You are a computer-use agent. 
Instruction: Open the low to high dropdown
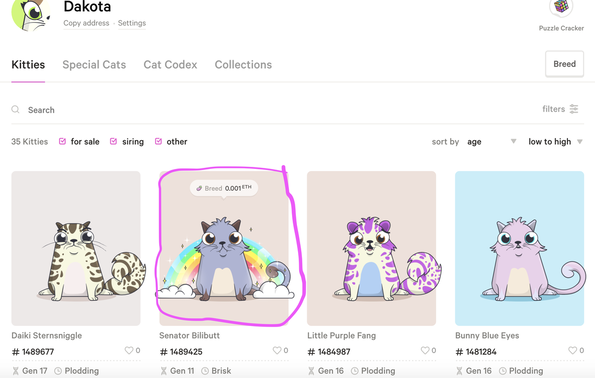555,142
